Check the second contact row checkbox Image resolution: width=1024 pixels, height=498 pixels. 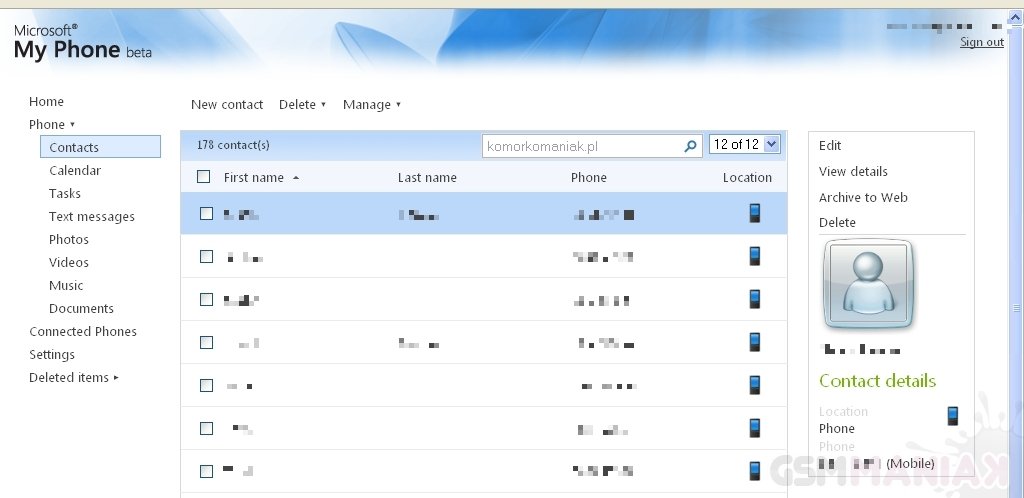206,257
